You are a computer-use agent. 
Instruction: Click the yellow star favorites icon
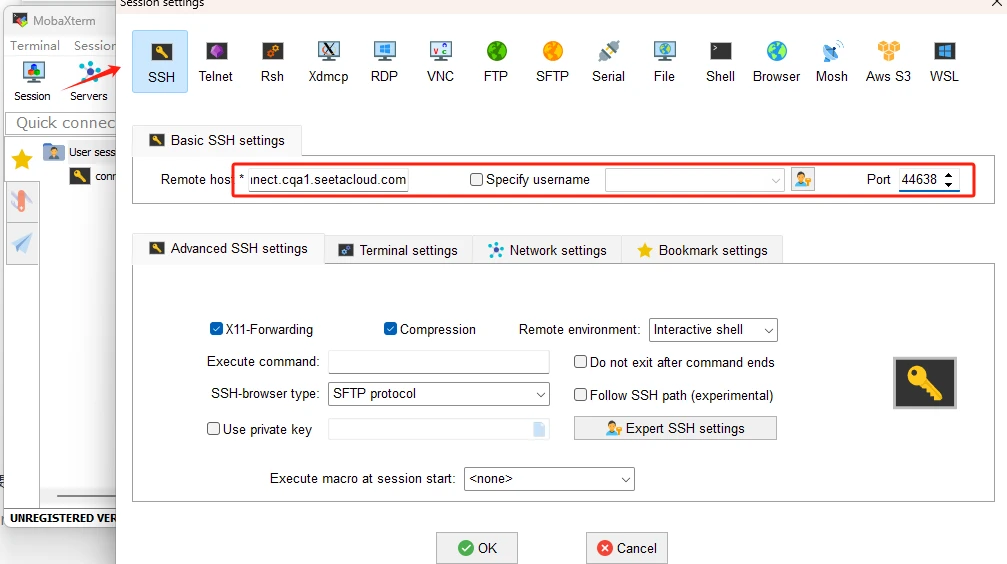22,159
